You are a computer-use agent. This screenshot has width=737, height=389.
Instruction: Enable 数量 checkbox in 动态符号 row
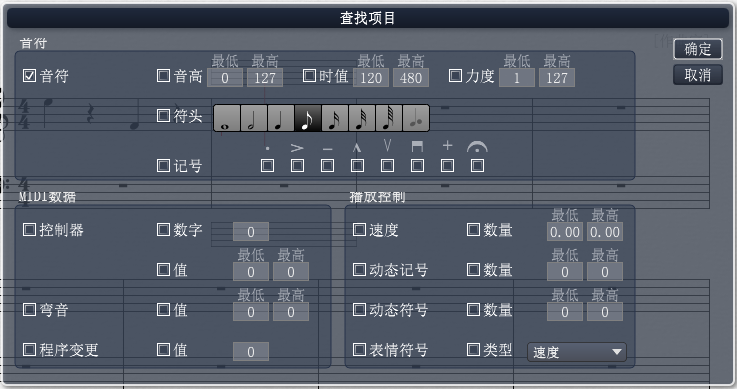[x=473, y=309]
